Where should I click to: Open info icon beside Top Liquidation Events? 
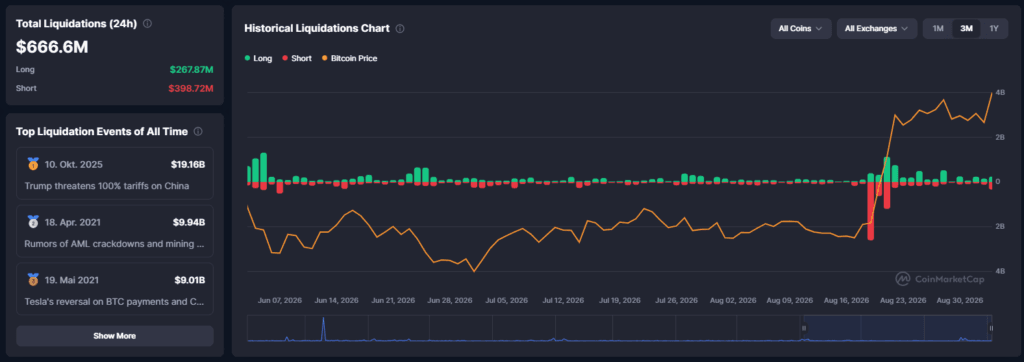tap(198, 131)
